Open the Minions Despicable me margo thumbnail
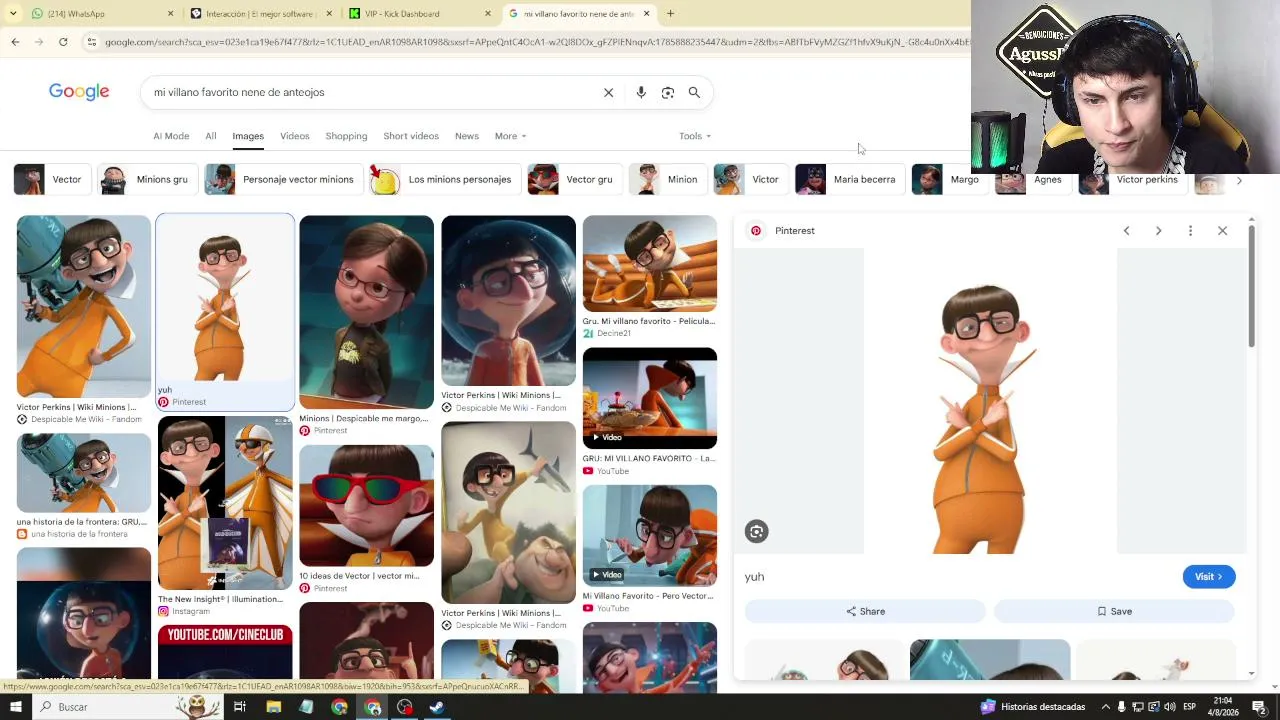1280x720 pixels. click(367, 313)
